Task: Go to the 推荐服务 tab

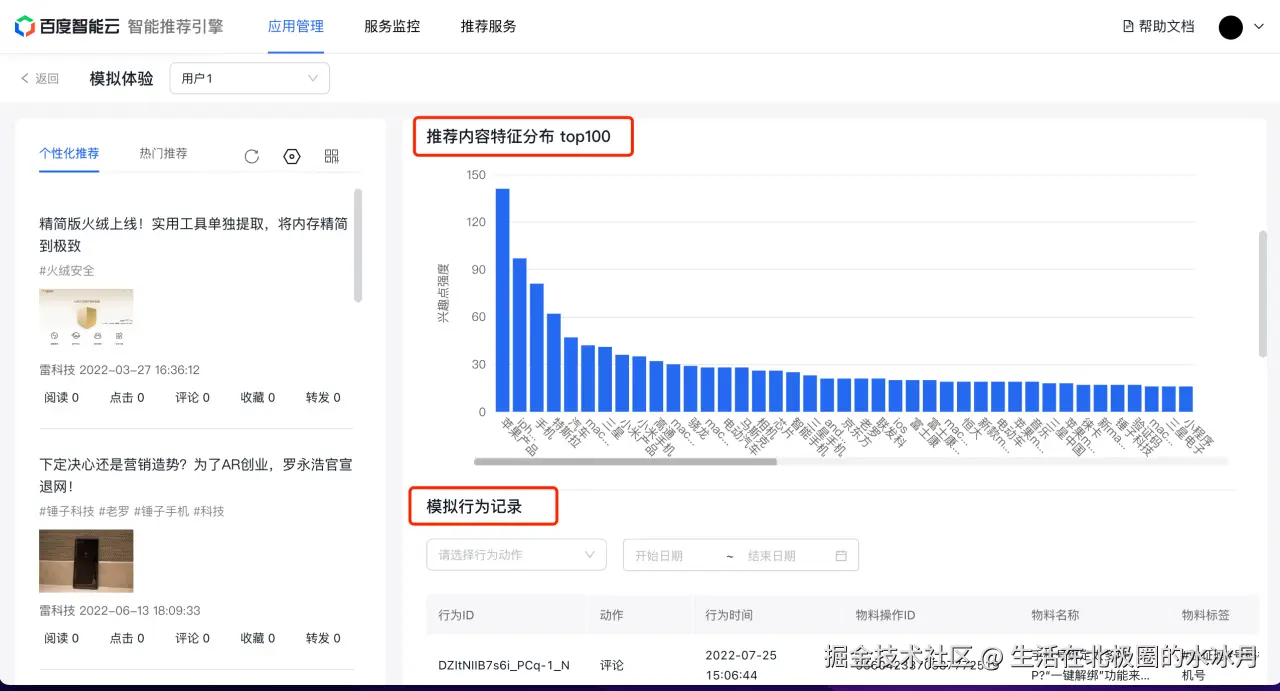Action: coord(488,27)
